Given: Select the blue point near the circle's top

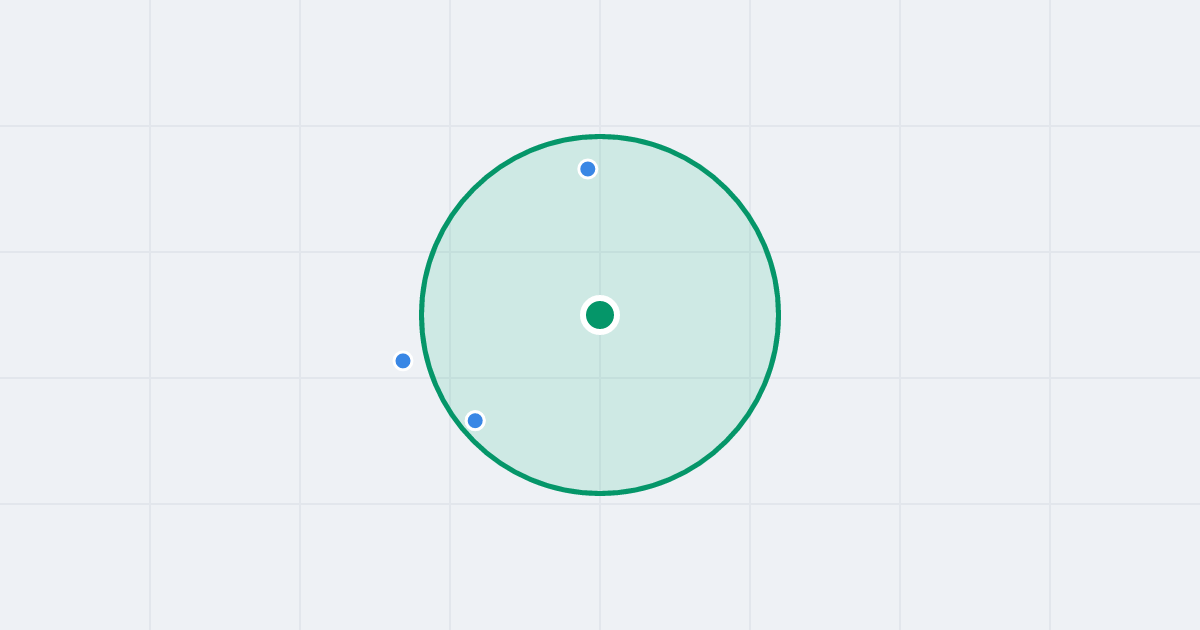Looking at the screenshot, I should pyautogui.click(x=588, y=169).
